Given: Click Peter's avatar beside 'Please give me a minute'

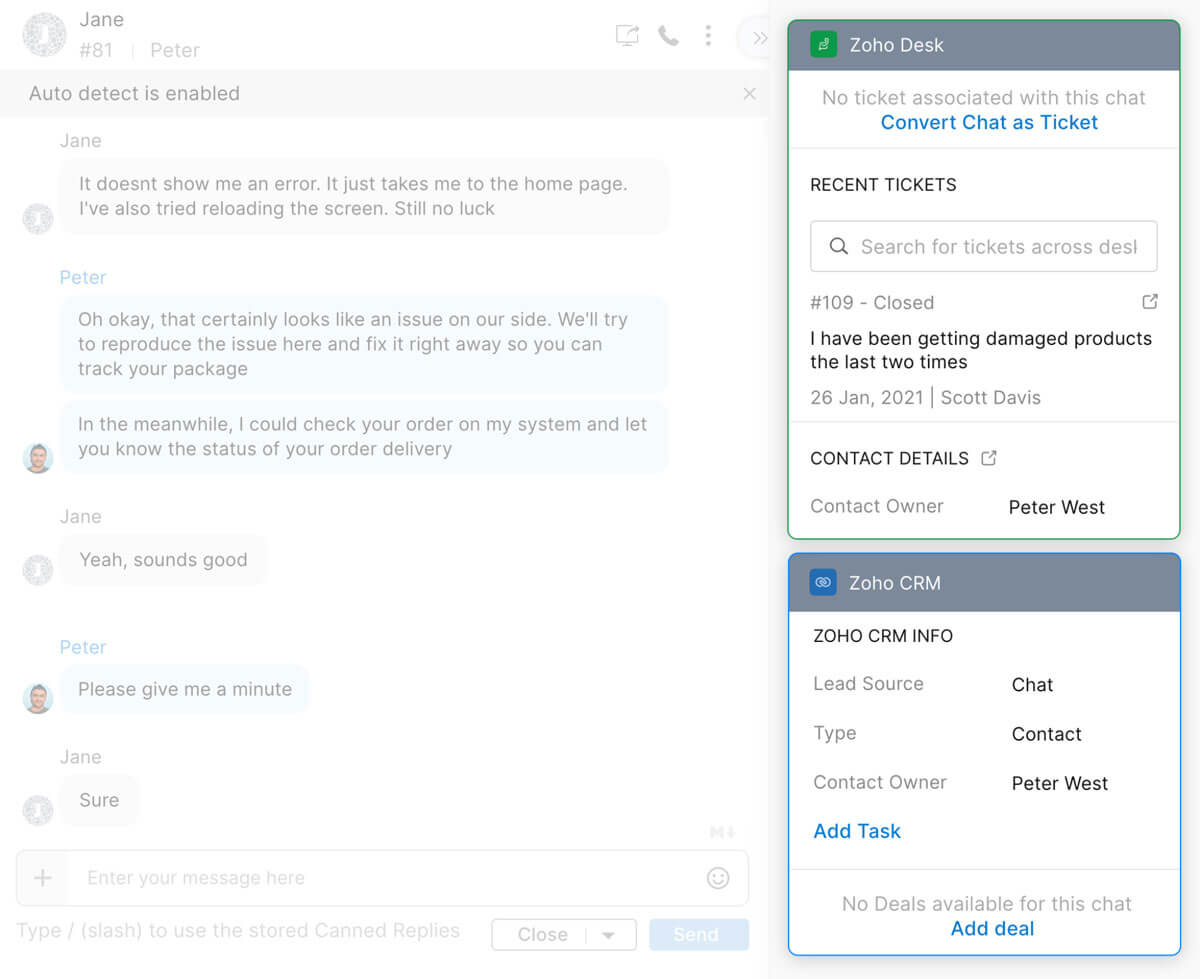Looking at the screenshot, I should point(38,698).
